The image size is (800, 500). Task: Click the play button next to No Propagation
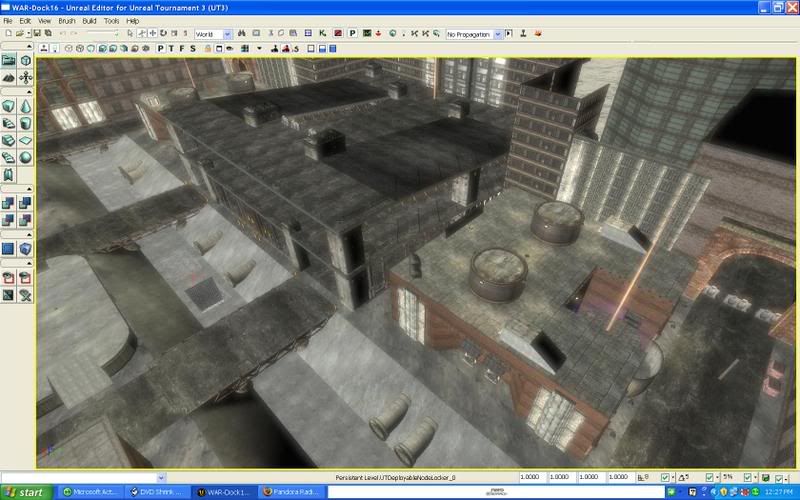[x=509, y=33]
